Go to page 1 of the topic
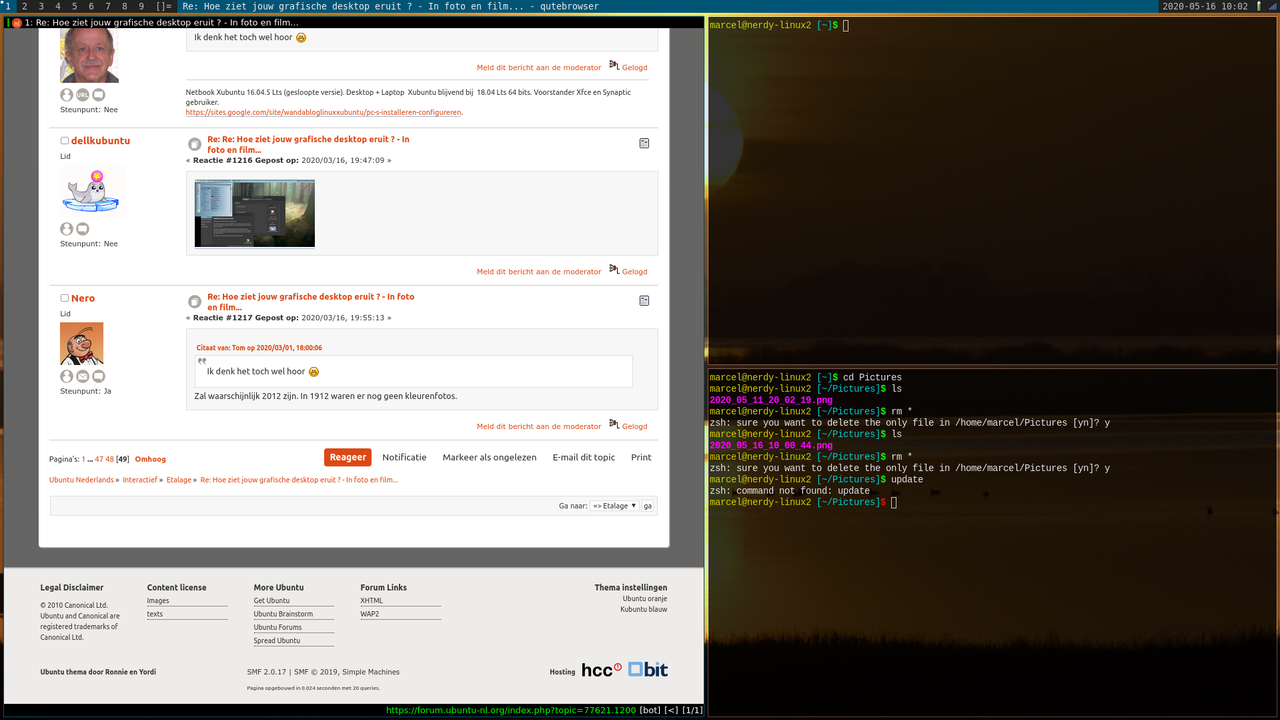1280x720 pixels. pyautogui.click(x=84, y=459)
